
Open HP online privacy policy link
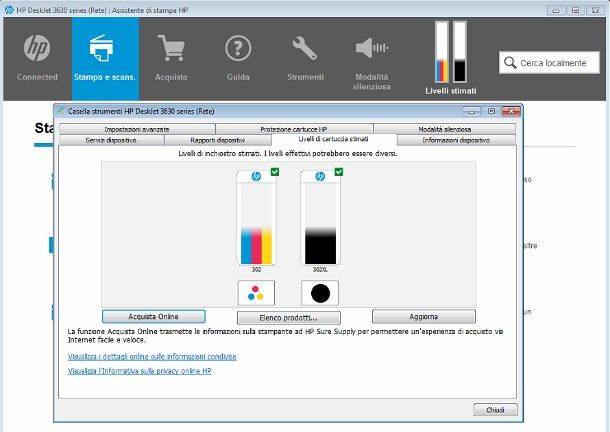[x=140, y=371]
